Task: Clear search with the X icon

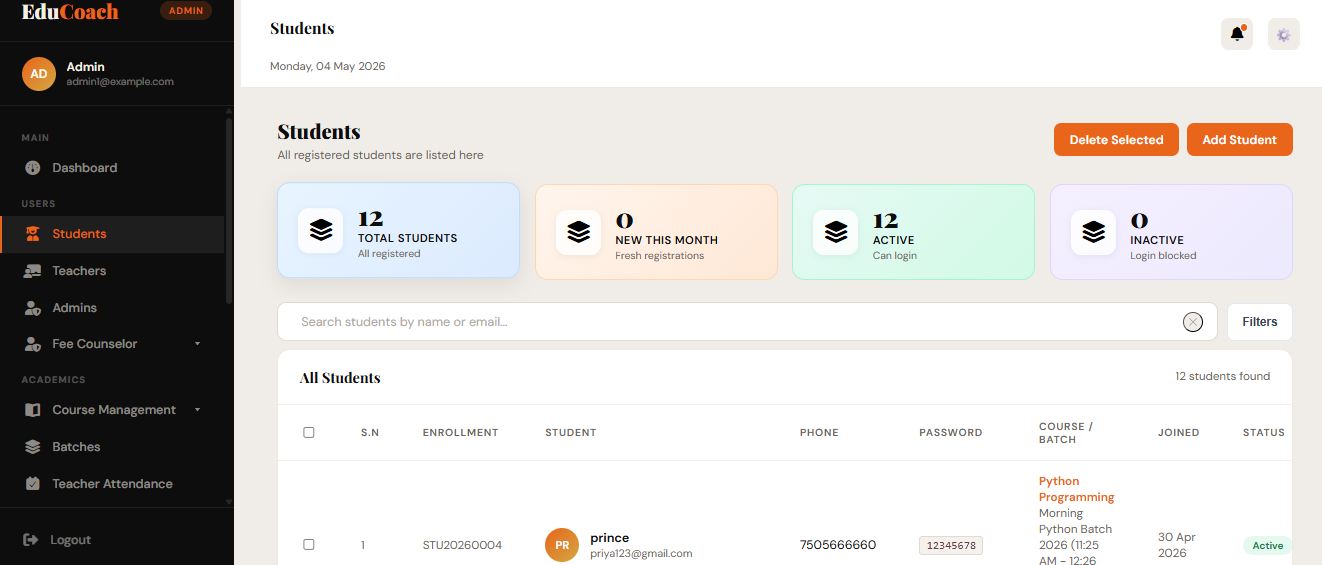Action: click(x=1193, y=322)
